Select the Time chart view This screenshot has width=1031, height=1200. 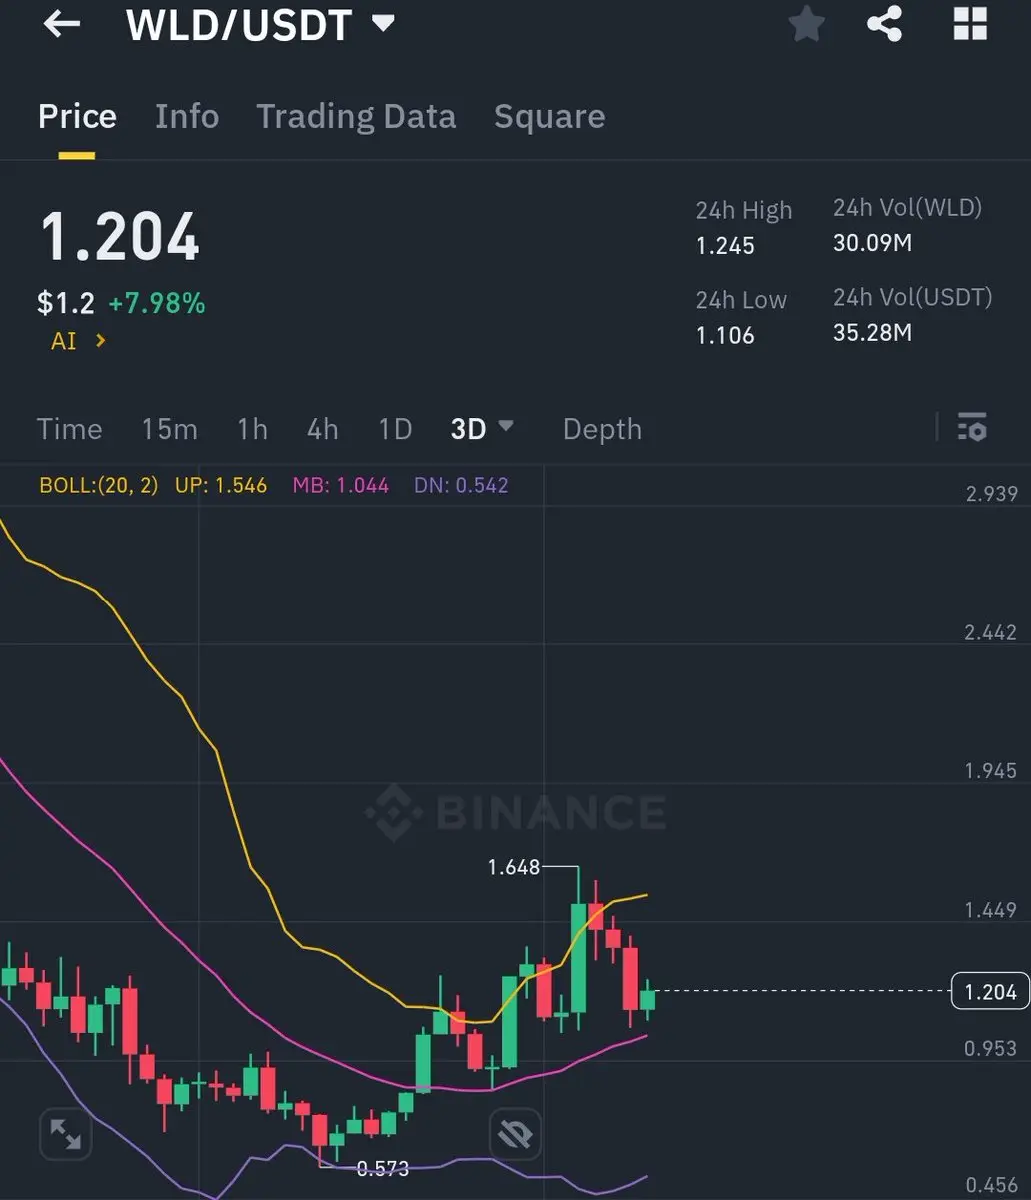click(x=69, y=429)
